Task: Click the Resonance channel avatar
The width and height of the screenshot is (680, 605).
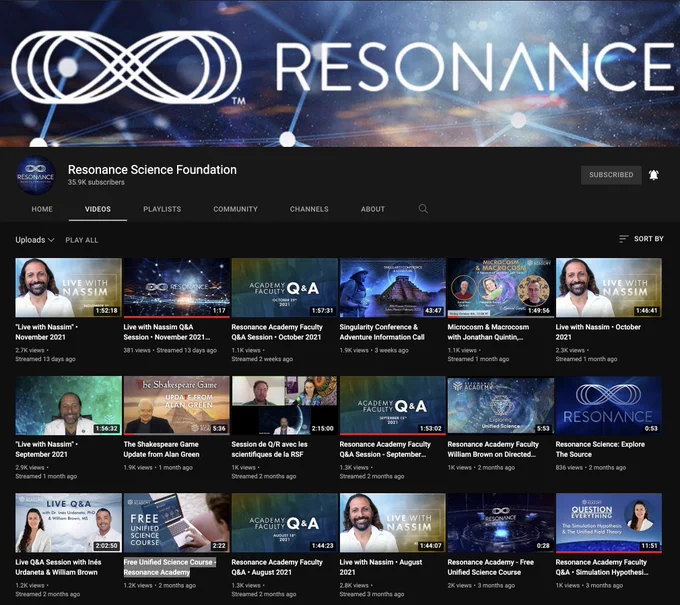Action: (36, 175)
